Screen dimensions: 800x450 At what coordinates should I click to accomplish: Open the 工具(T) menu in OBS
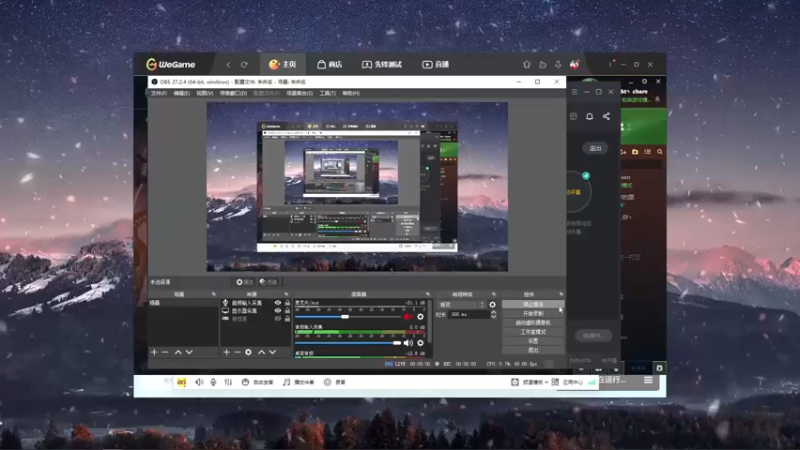(x=328, y=93)
